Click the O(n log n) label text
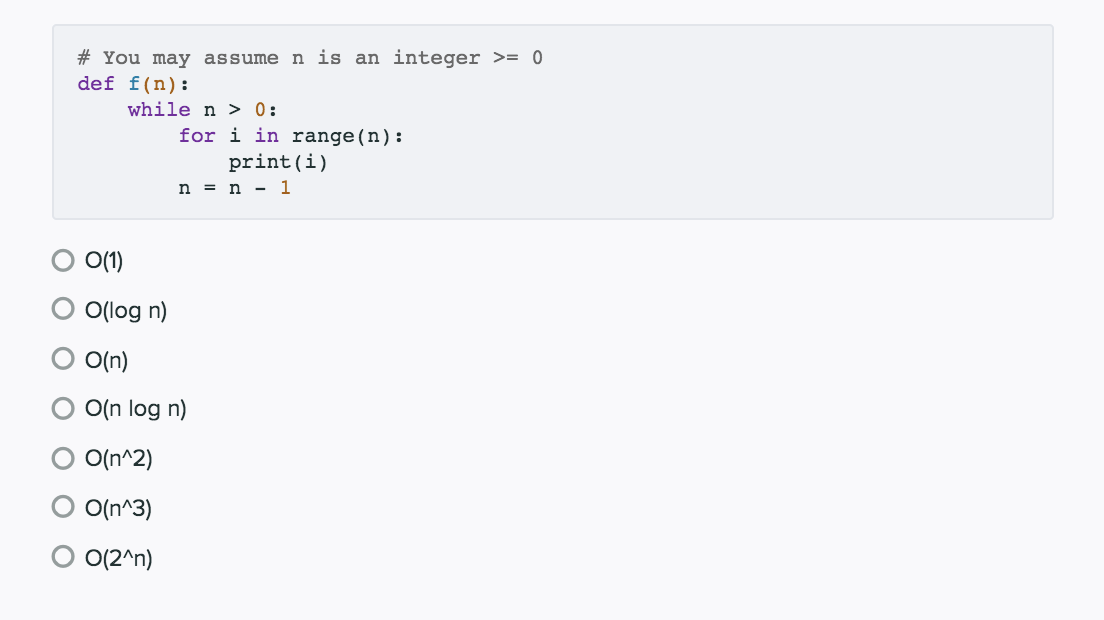This screenshot has width=1104, height=620. [x=134, y=408]
